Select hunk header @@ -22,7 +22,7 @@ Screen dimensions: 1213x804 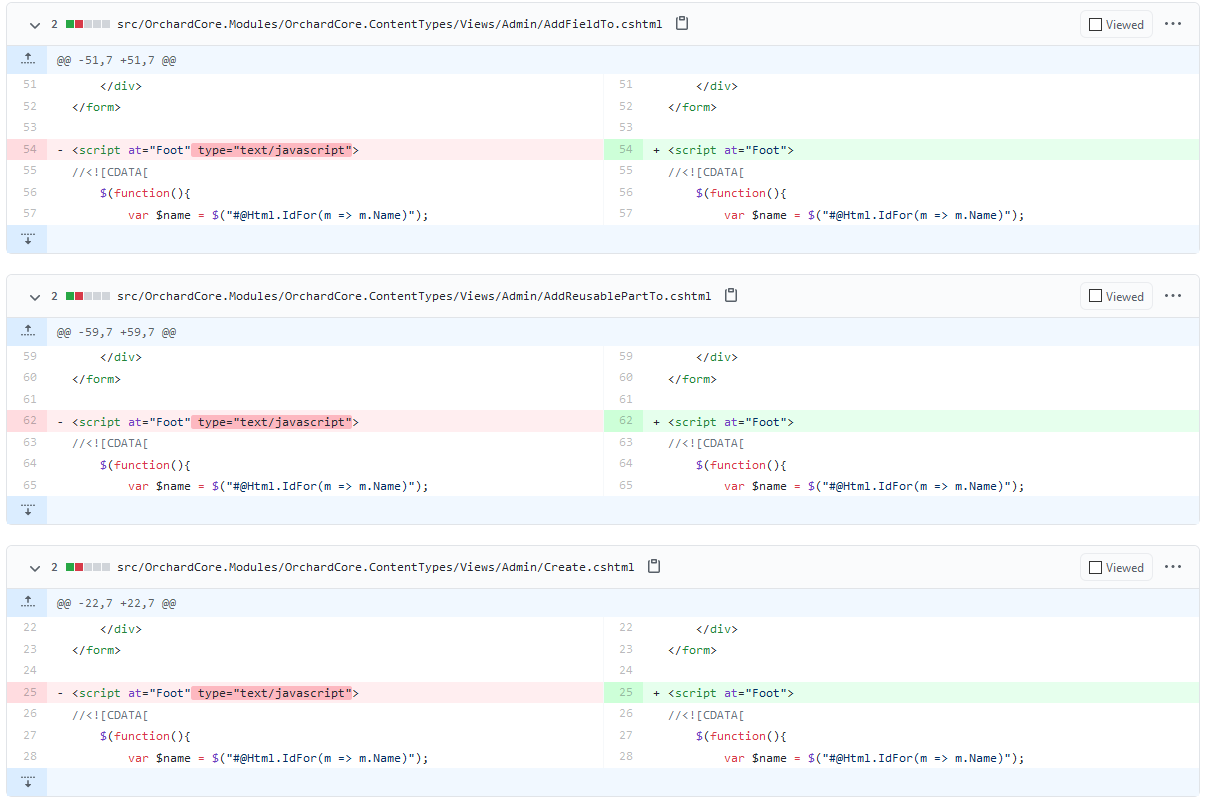116,604
